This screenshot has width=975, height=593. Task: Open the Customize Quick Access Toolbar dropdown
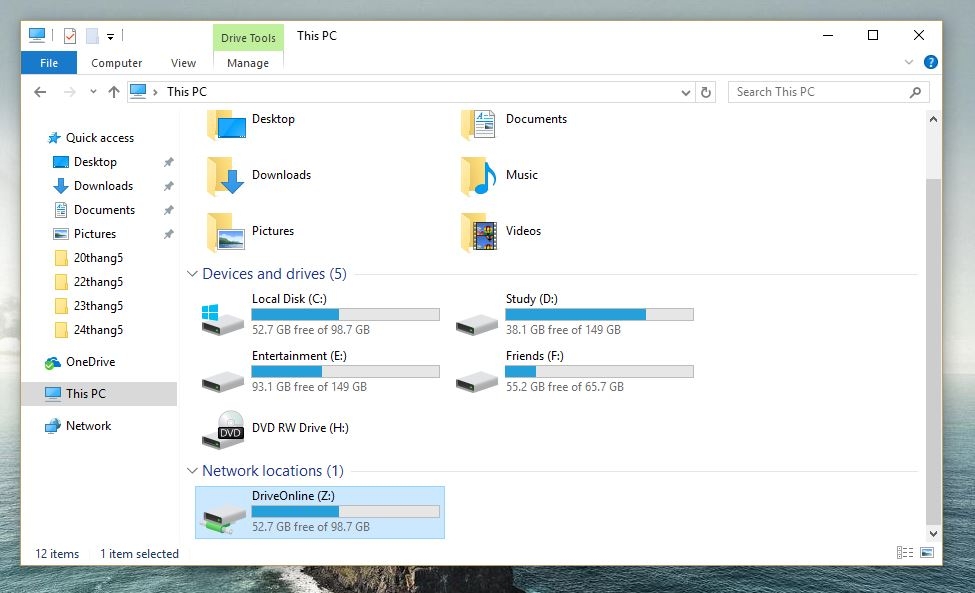click(x=111, y=35)
